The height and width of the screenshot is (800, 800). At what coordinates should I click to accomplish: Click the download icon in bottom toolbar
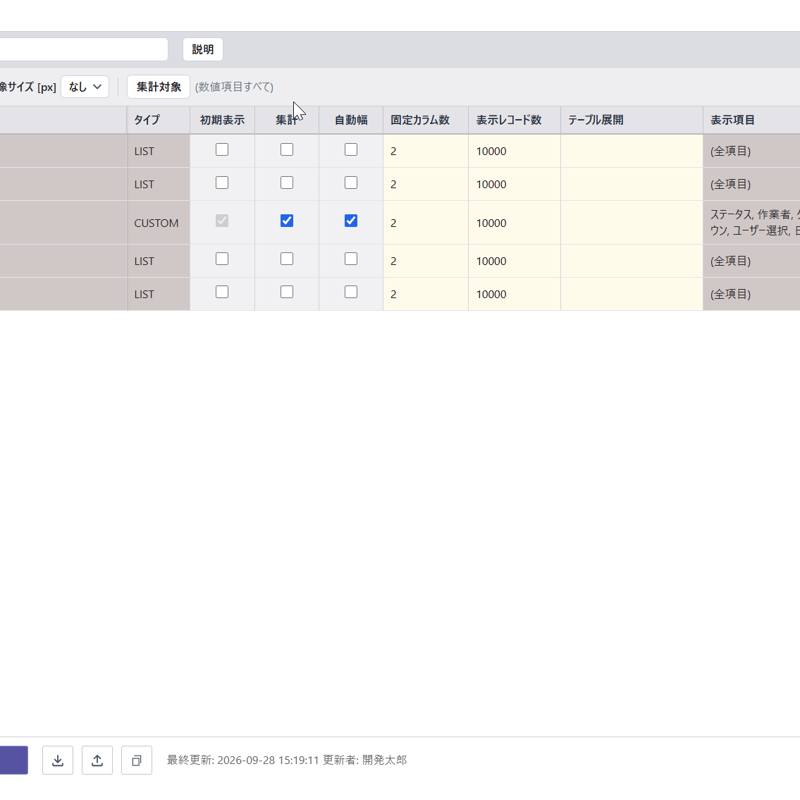pyautogui.click(x=58, y=760)
